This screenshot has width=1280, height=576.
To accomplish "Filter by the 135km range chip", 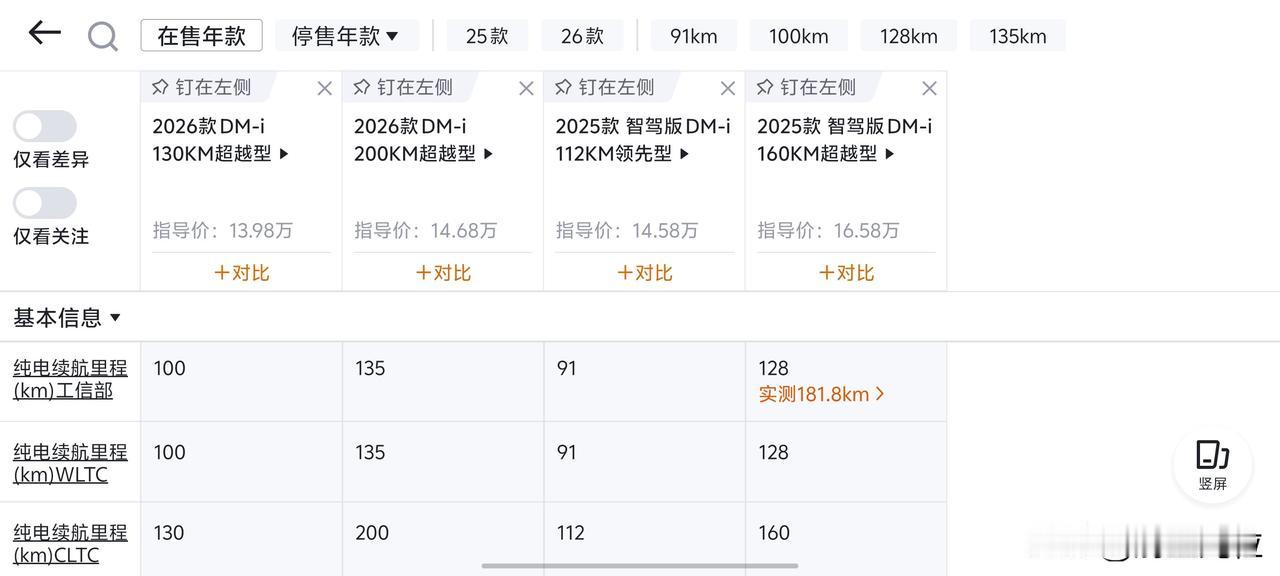I will coord(1017,36).
